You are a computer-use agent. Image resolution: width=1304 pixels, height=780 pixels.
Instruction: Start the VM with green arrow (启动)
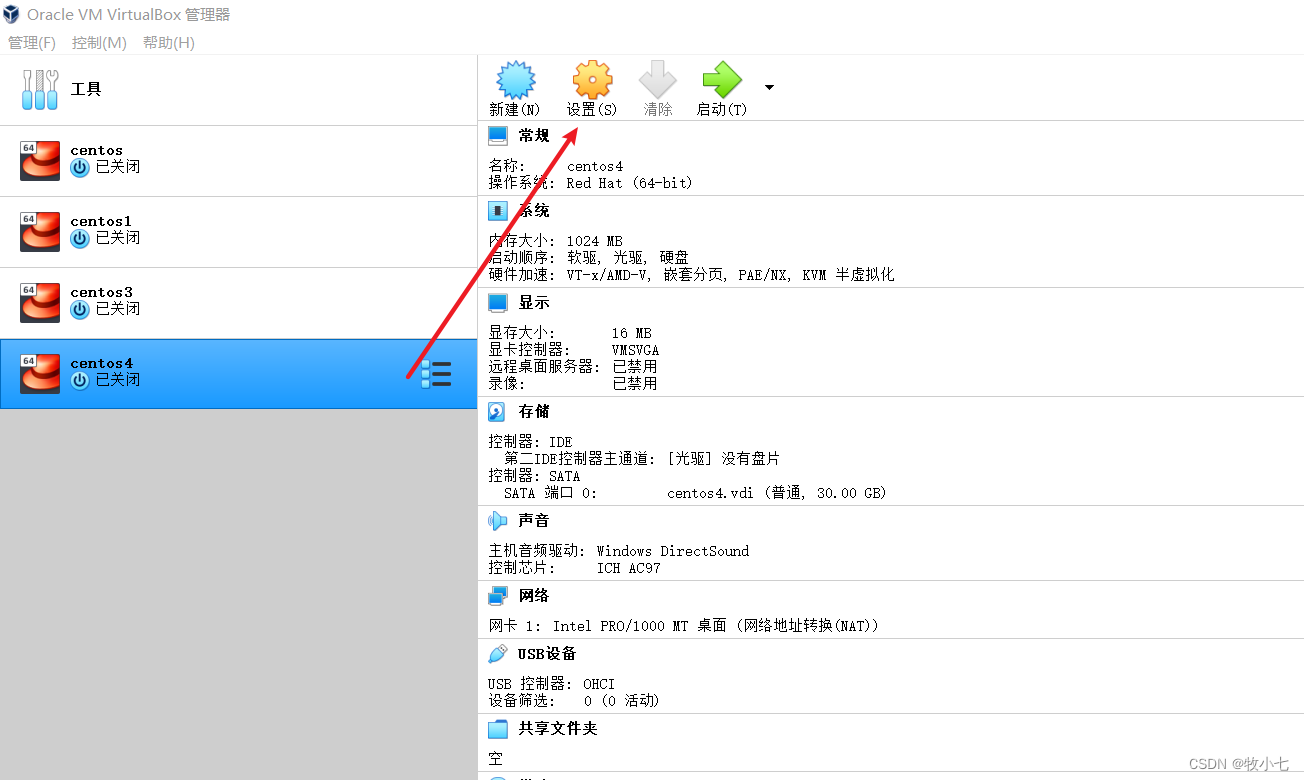(722, 79)
